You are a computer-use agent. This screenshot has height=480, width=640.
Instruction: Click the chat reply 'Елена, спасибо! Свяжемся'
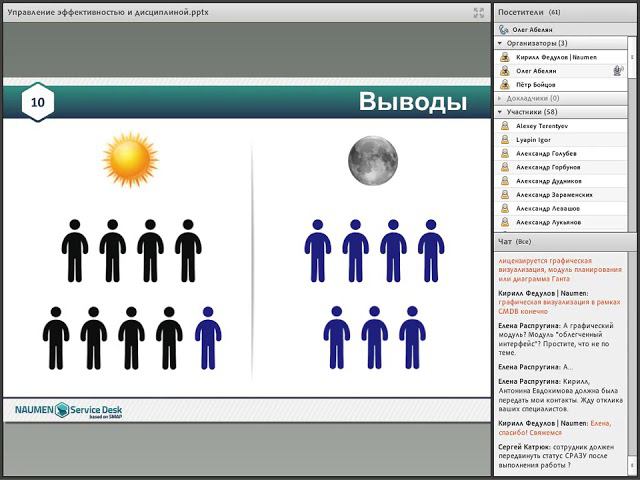(x=555, y=428)
